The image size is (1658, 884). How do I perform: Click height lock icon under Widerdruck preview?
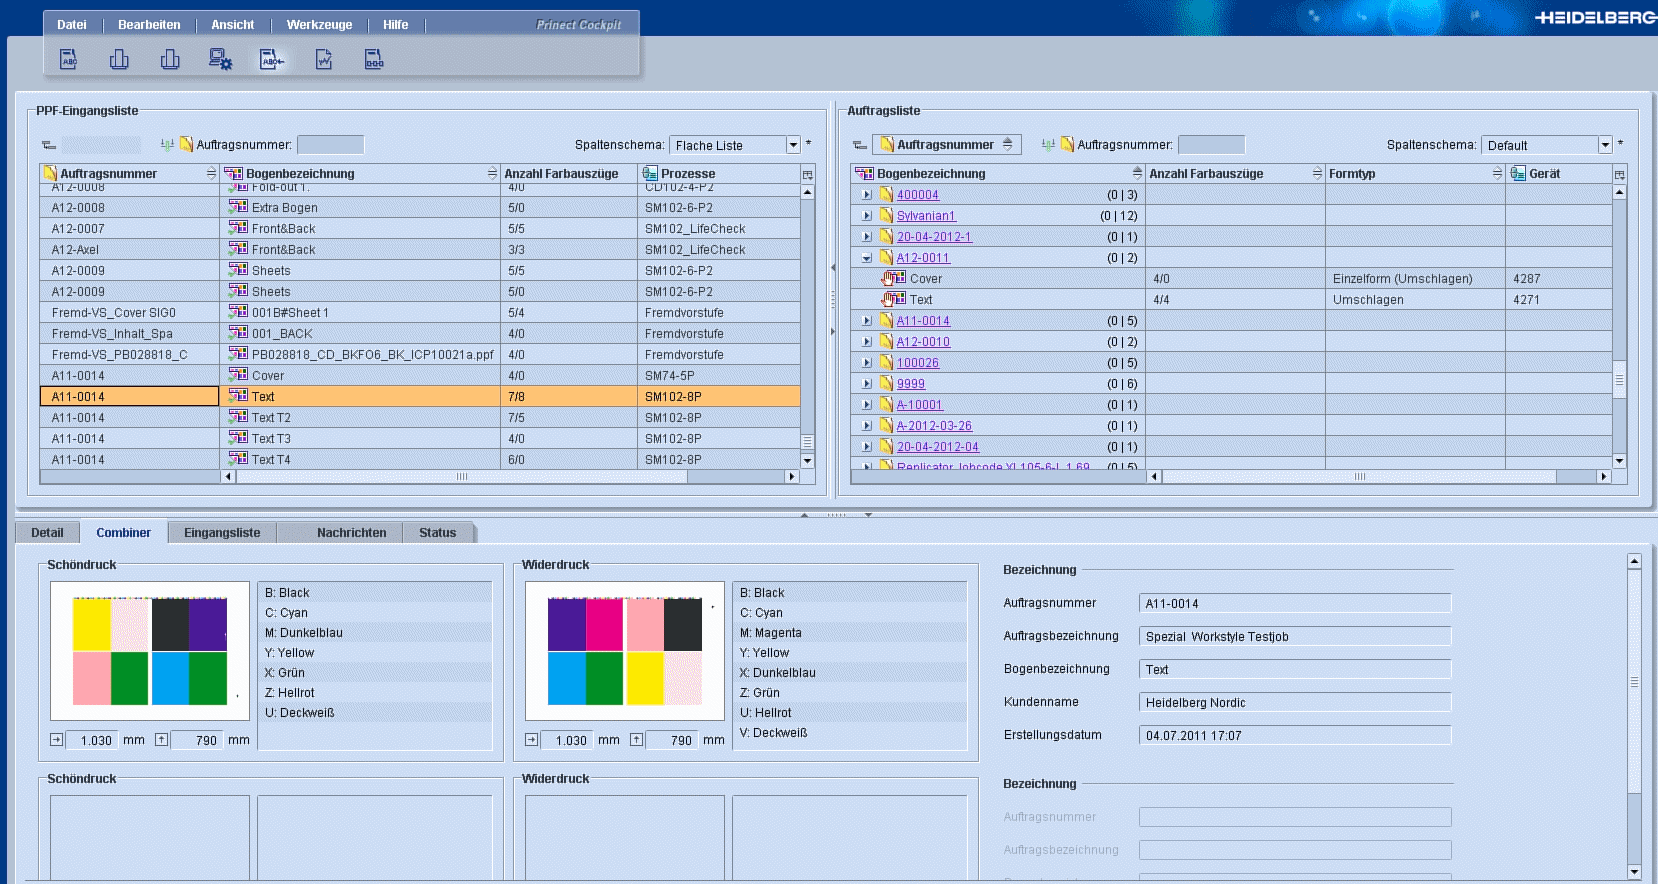click(x=636, y=740)
